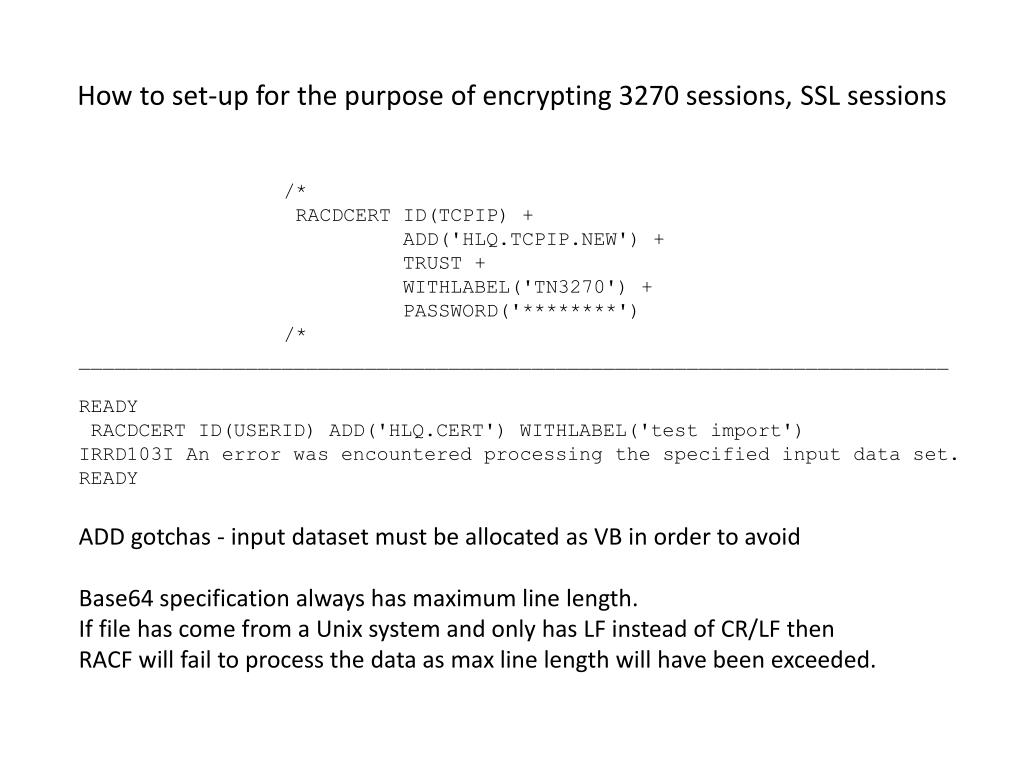Click the RACDCERT ID(TCPIP) command line
The width and height of the screenshot is (1024, 768).
point(414,215)
